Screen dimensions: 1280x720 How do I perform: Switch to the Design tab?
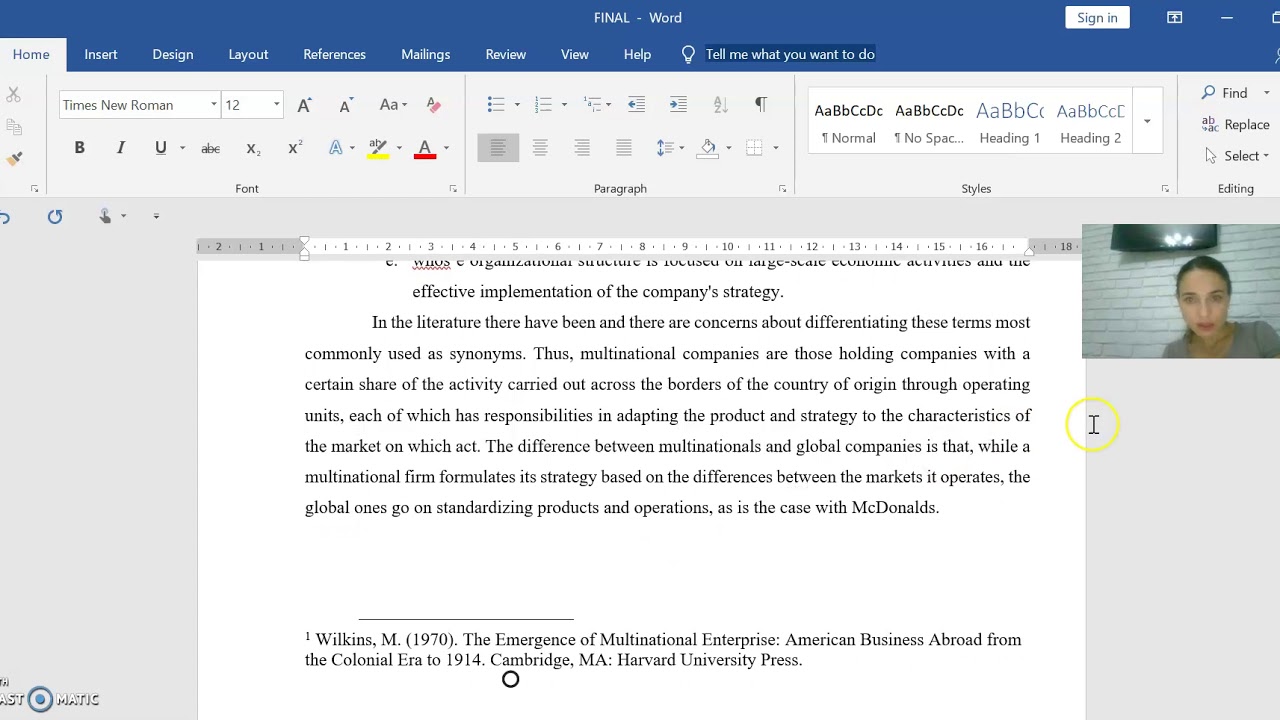coord(173,54)
